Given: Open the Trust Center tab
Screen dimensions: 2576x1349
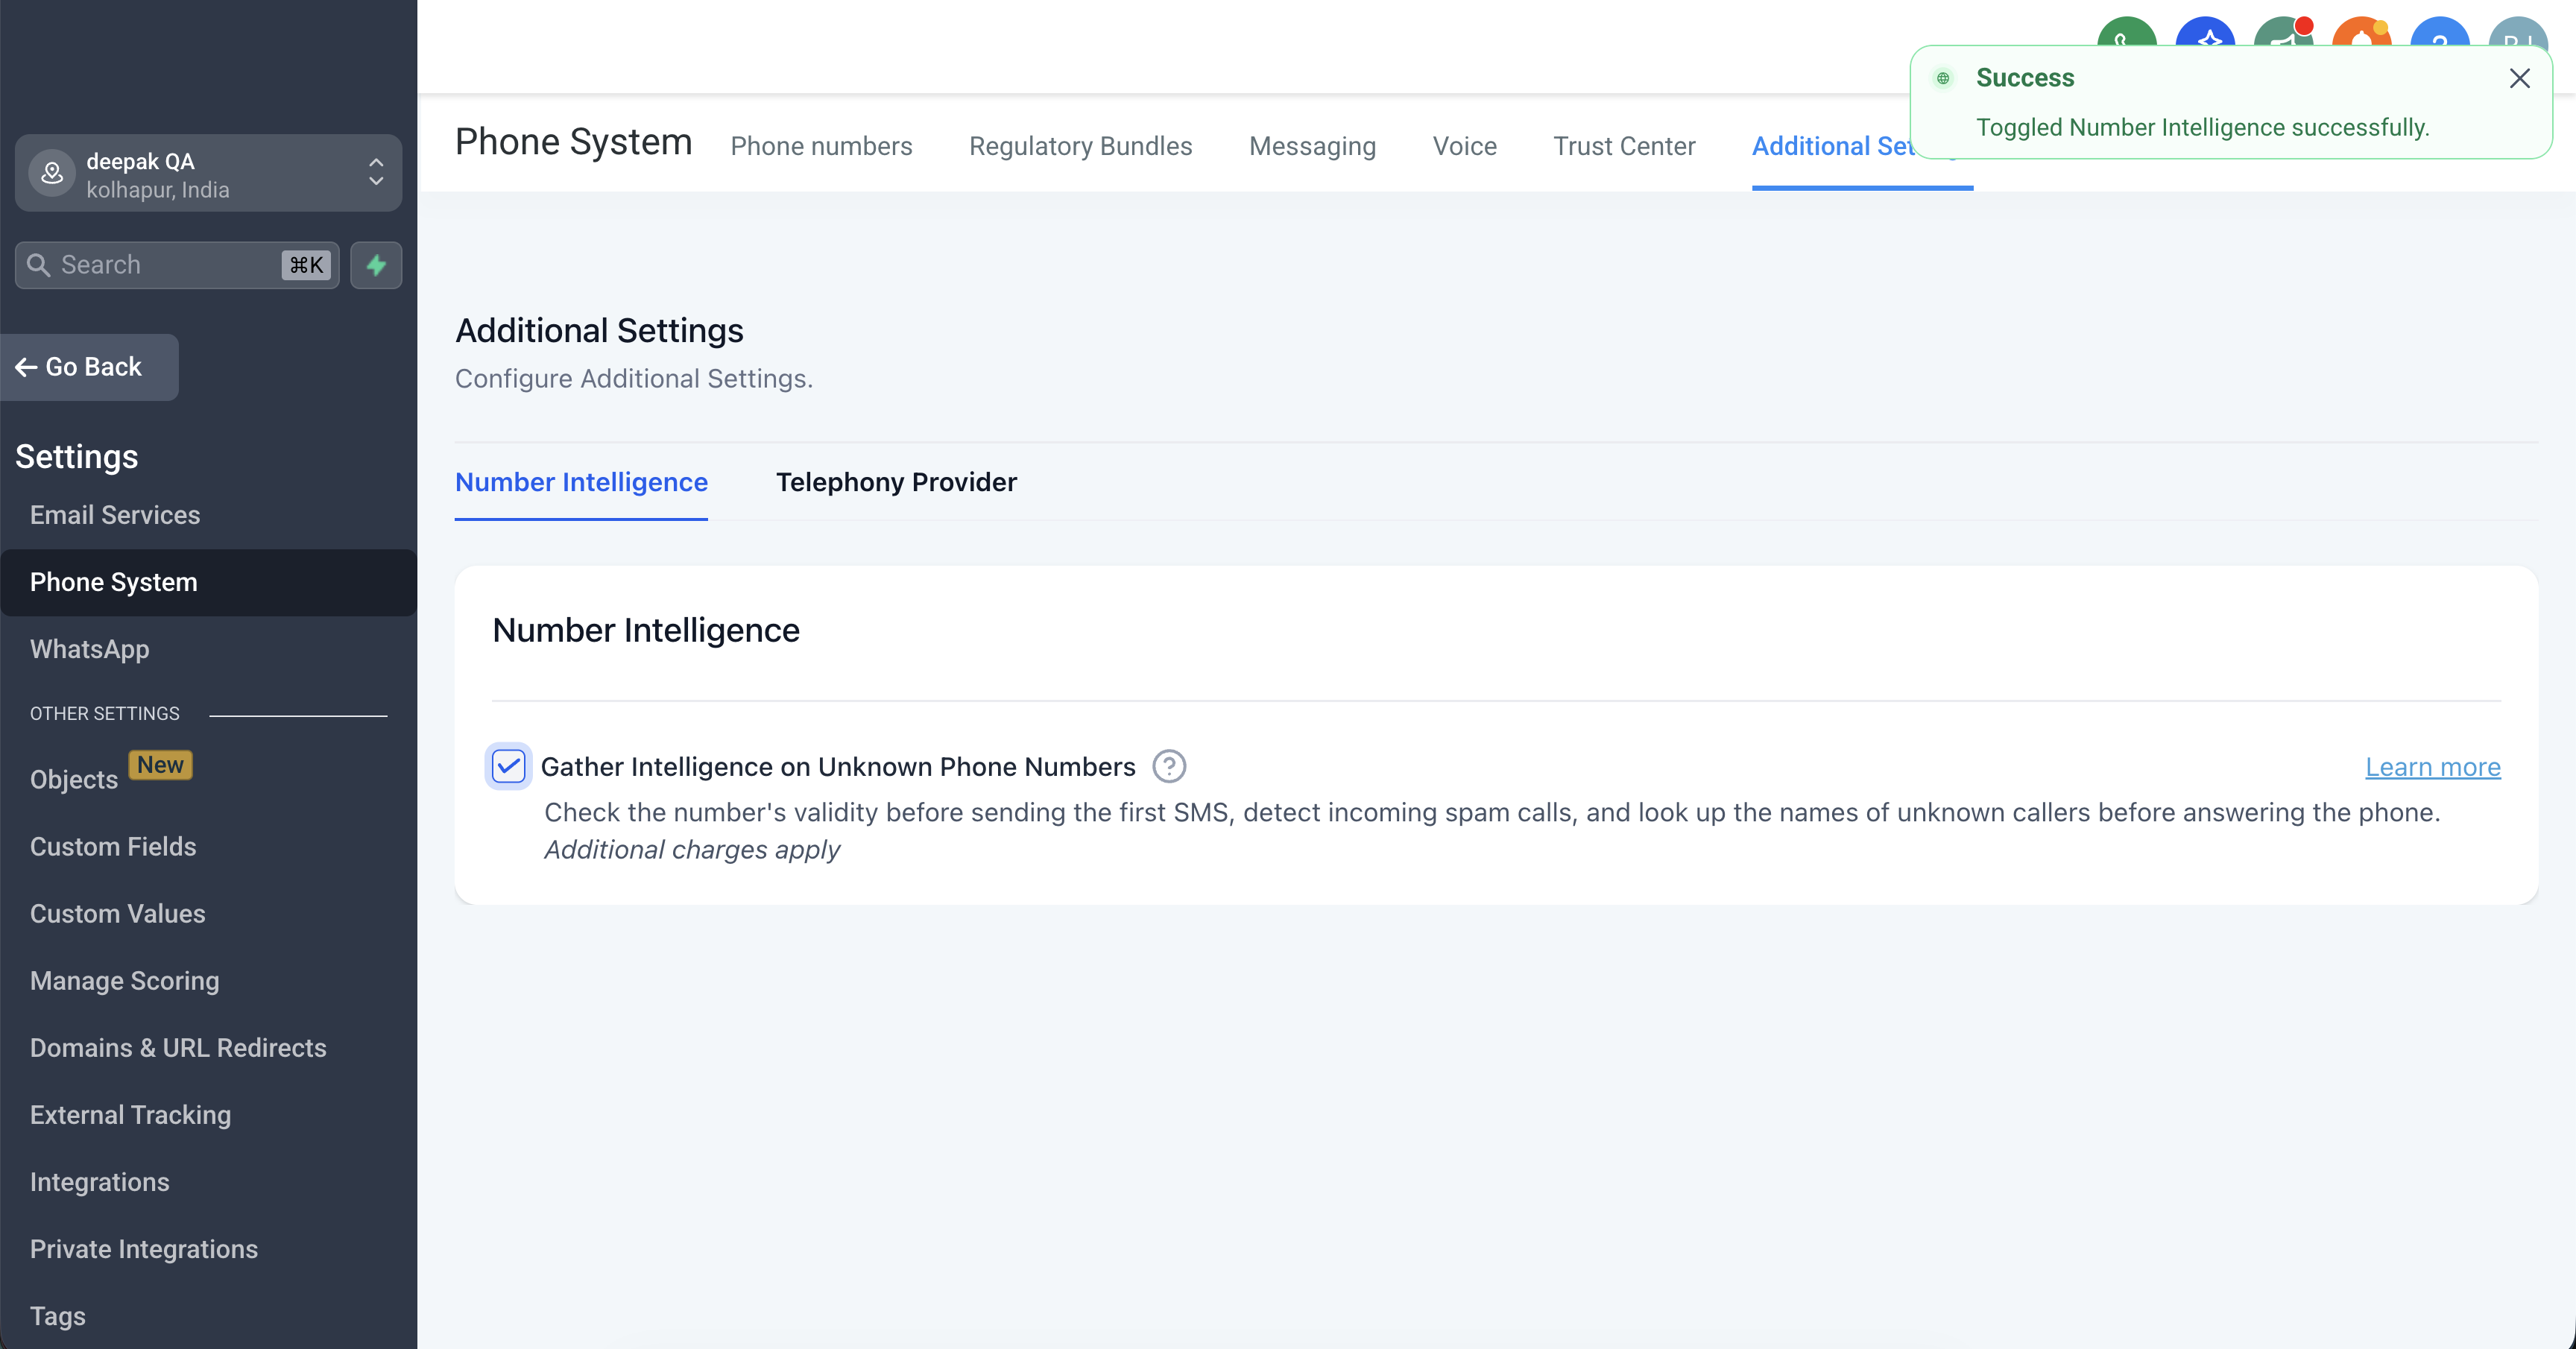Looking at the screenshot, I should pos(1623,146).
